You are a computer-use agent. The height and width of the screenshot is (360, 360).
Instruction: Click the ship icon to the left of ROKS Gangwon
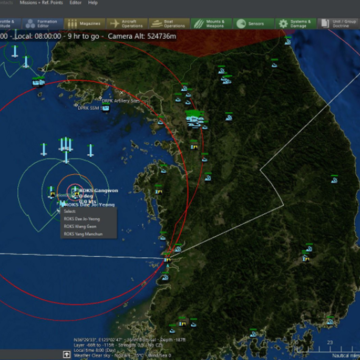[x=52, y=192]
